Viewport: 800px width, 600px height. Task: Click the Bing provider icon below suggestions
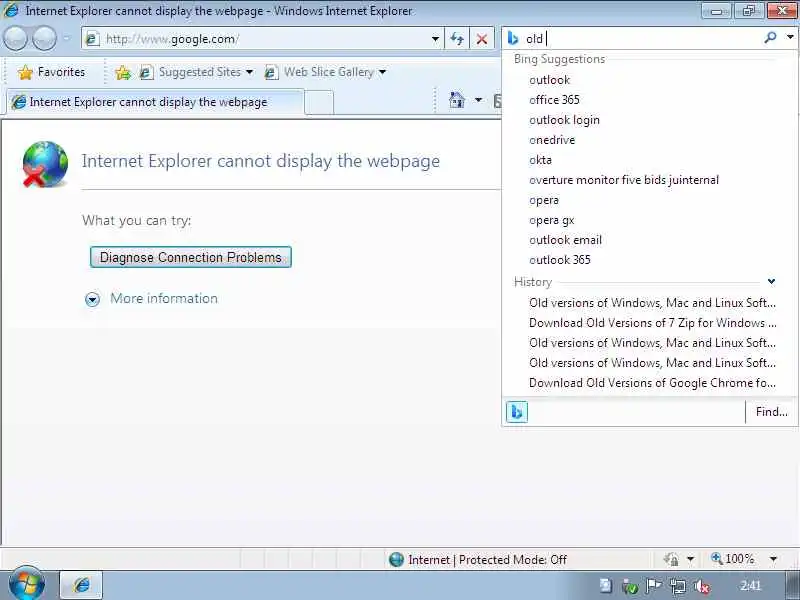(516, 412)
